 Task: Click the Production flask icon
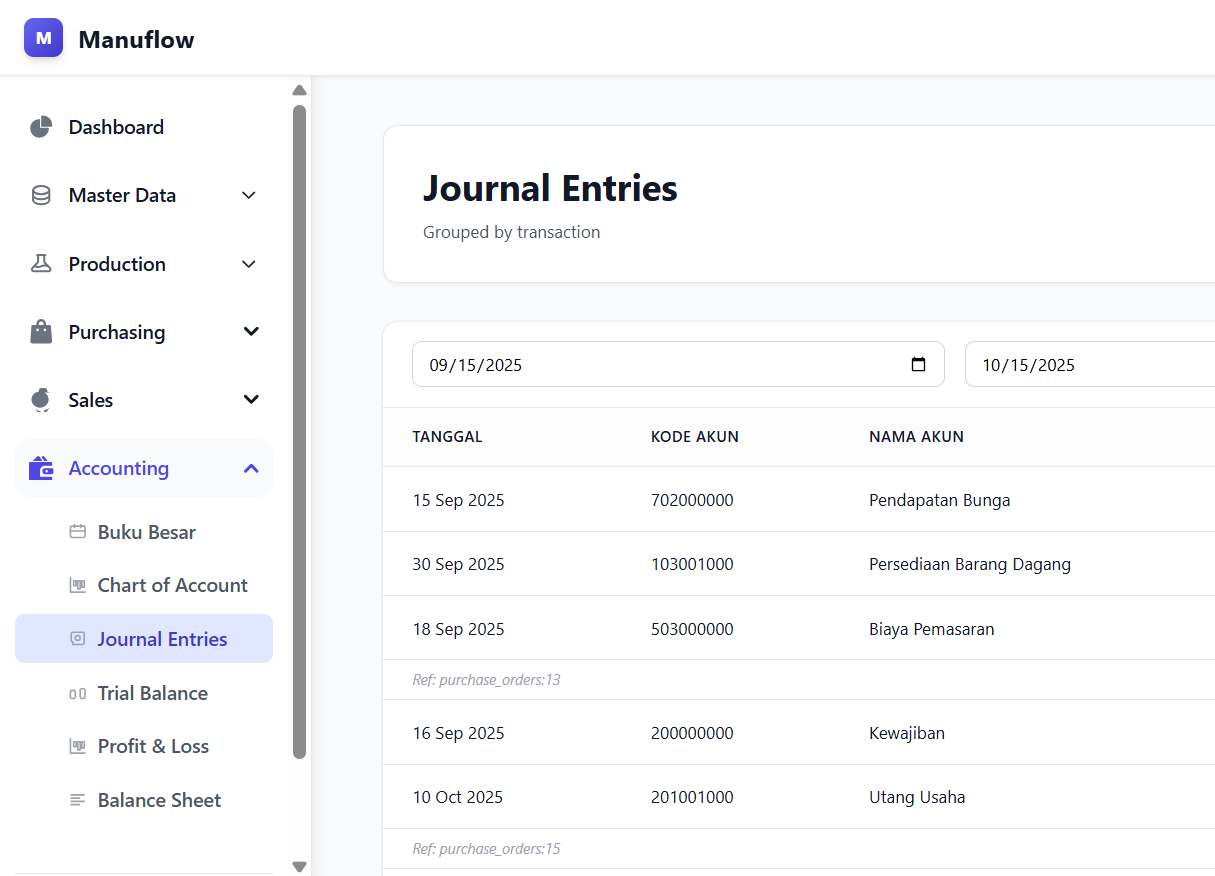pos(41,264)
